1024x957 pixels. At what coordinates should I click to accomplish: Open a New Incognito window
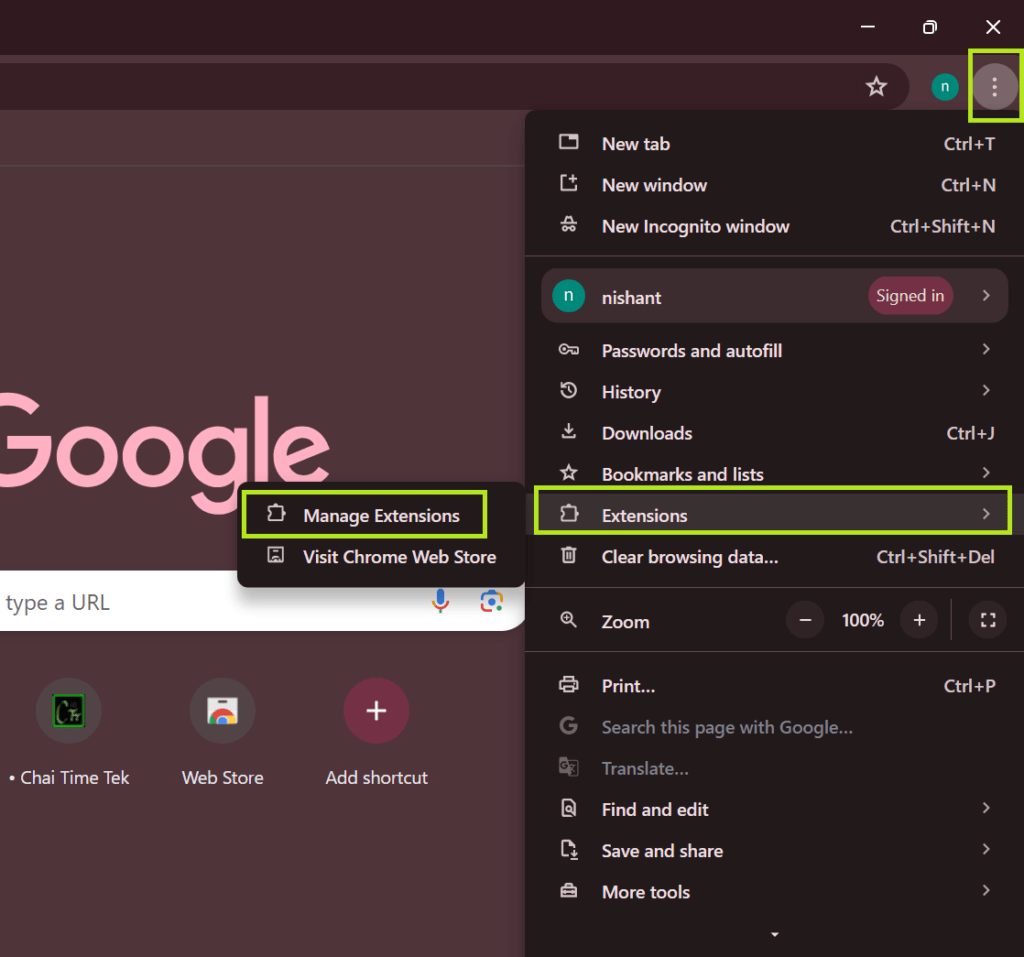tap(776, 226)
